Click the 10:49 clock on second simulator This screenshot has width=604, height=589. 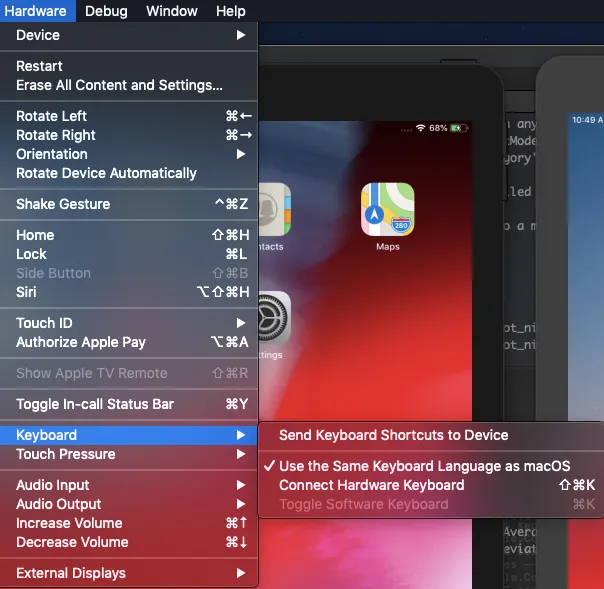pyautogui.click(x=587, y=120)
